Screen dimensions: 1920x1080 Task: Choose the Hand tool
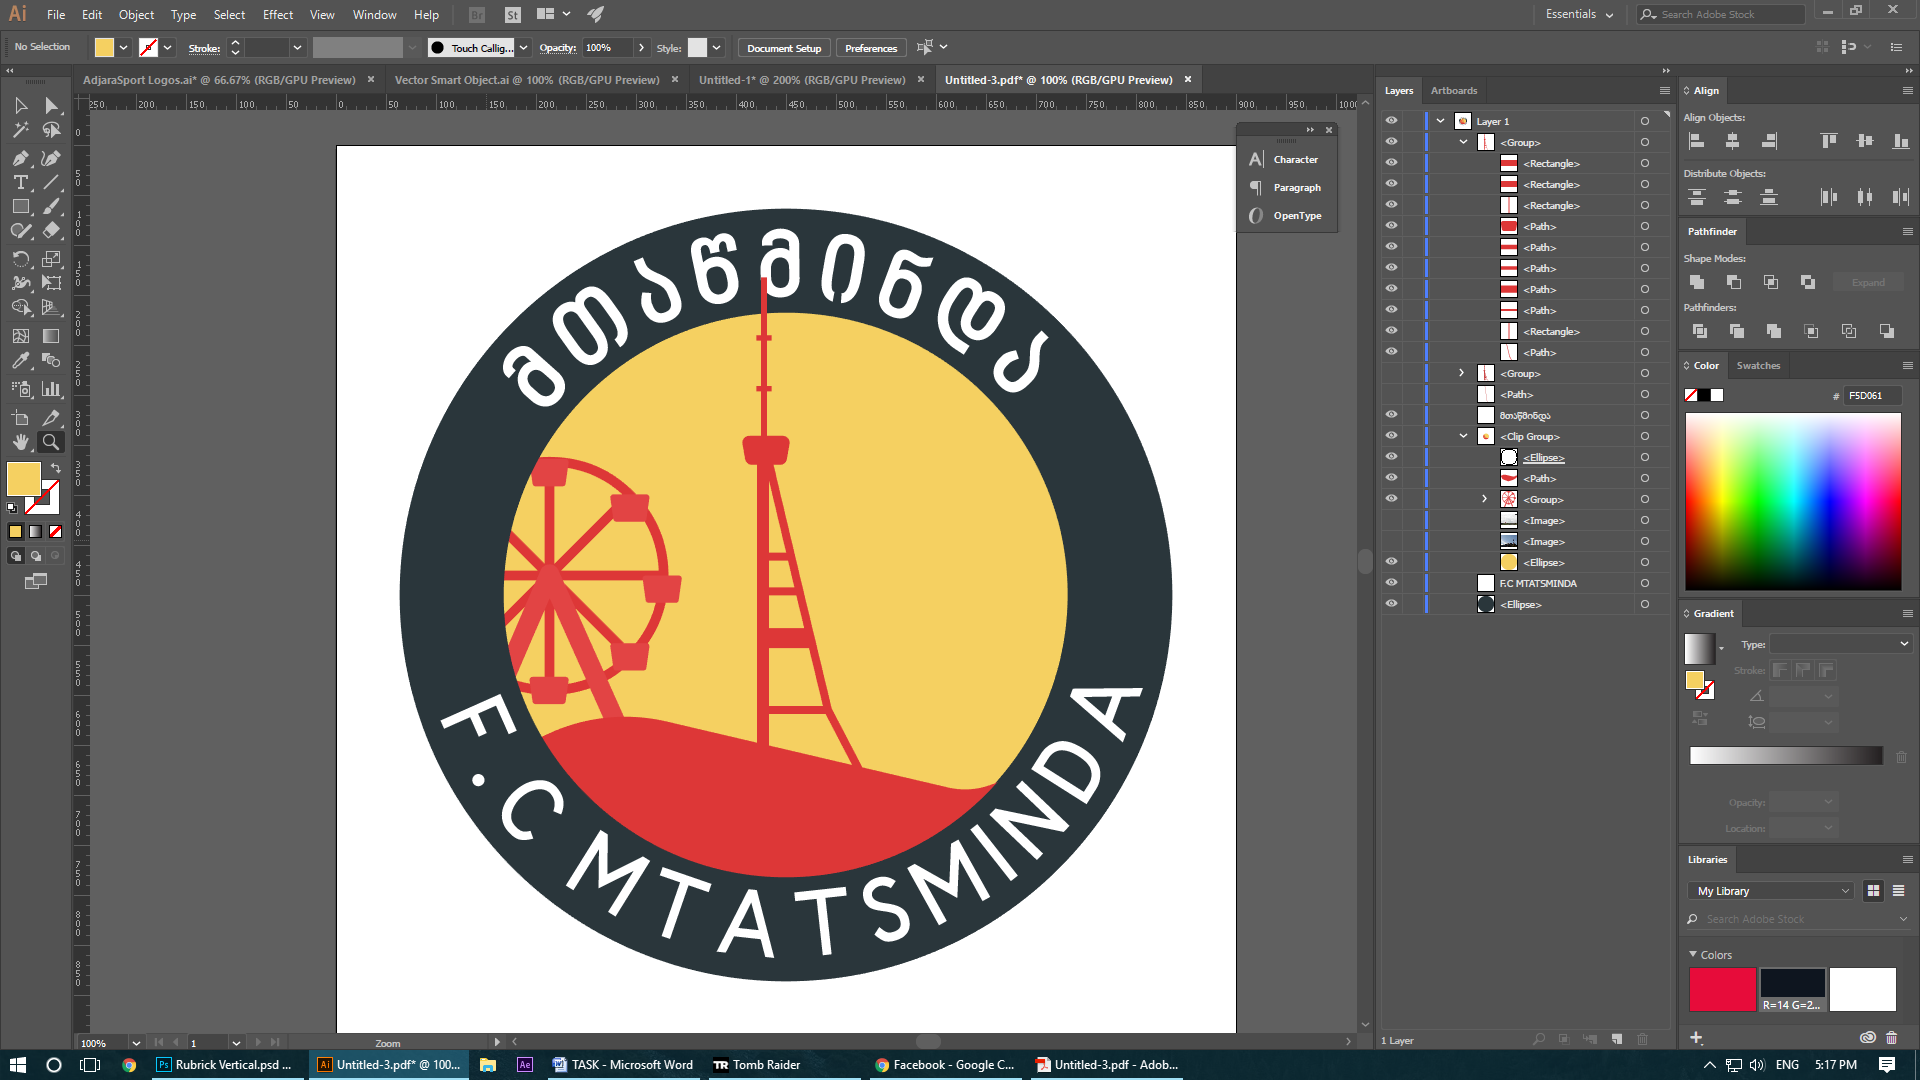[x=20, y=442]
